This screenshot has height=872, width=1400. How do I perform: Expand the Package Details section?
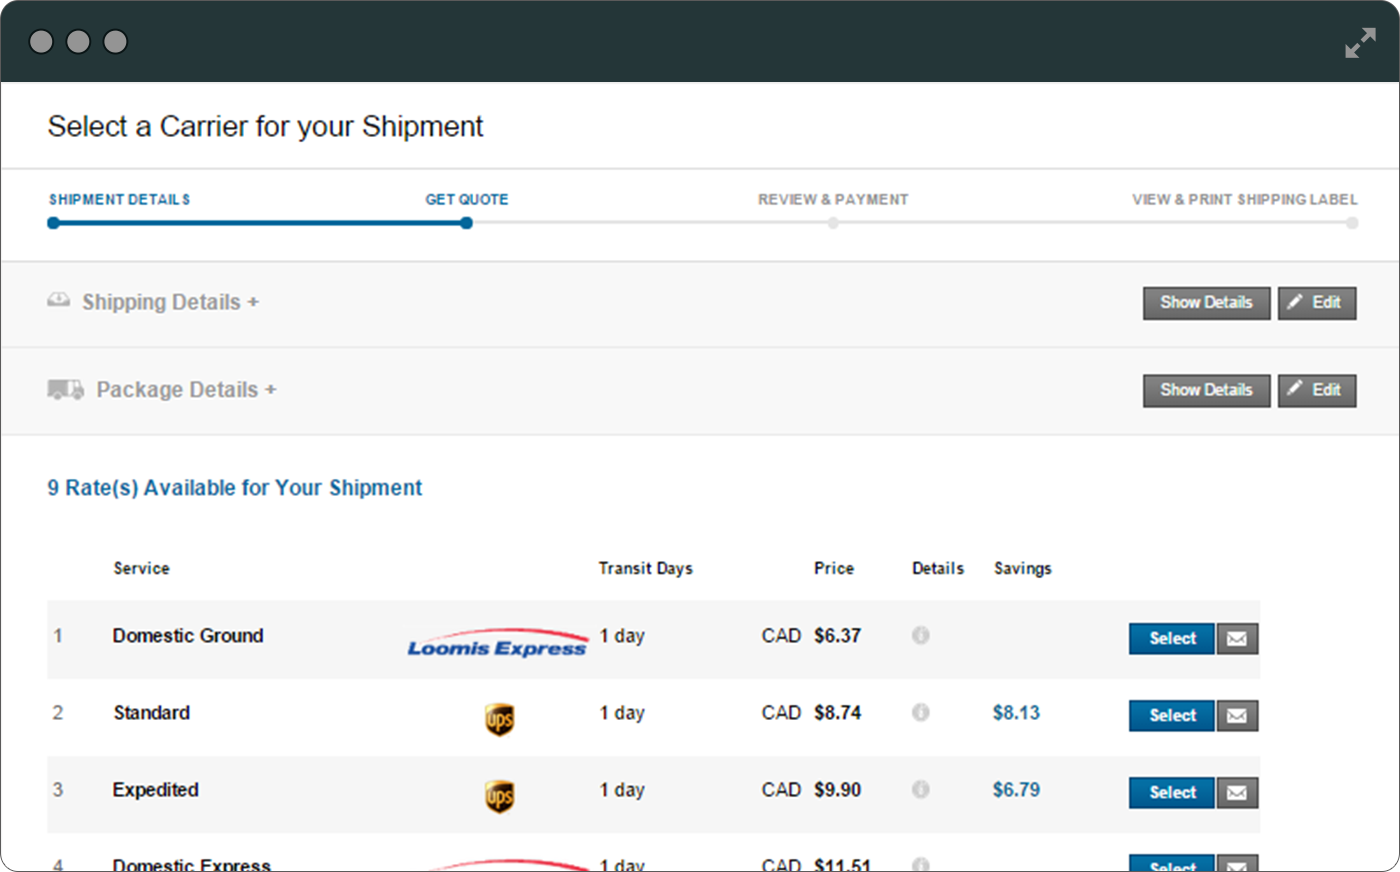tap(186, 390)
